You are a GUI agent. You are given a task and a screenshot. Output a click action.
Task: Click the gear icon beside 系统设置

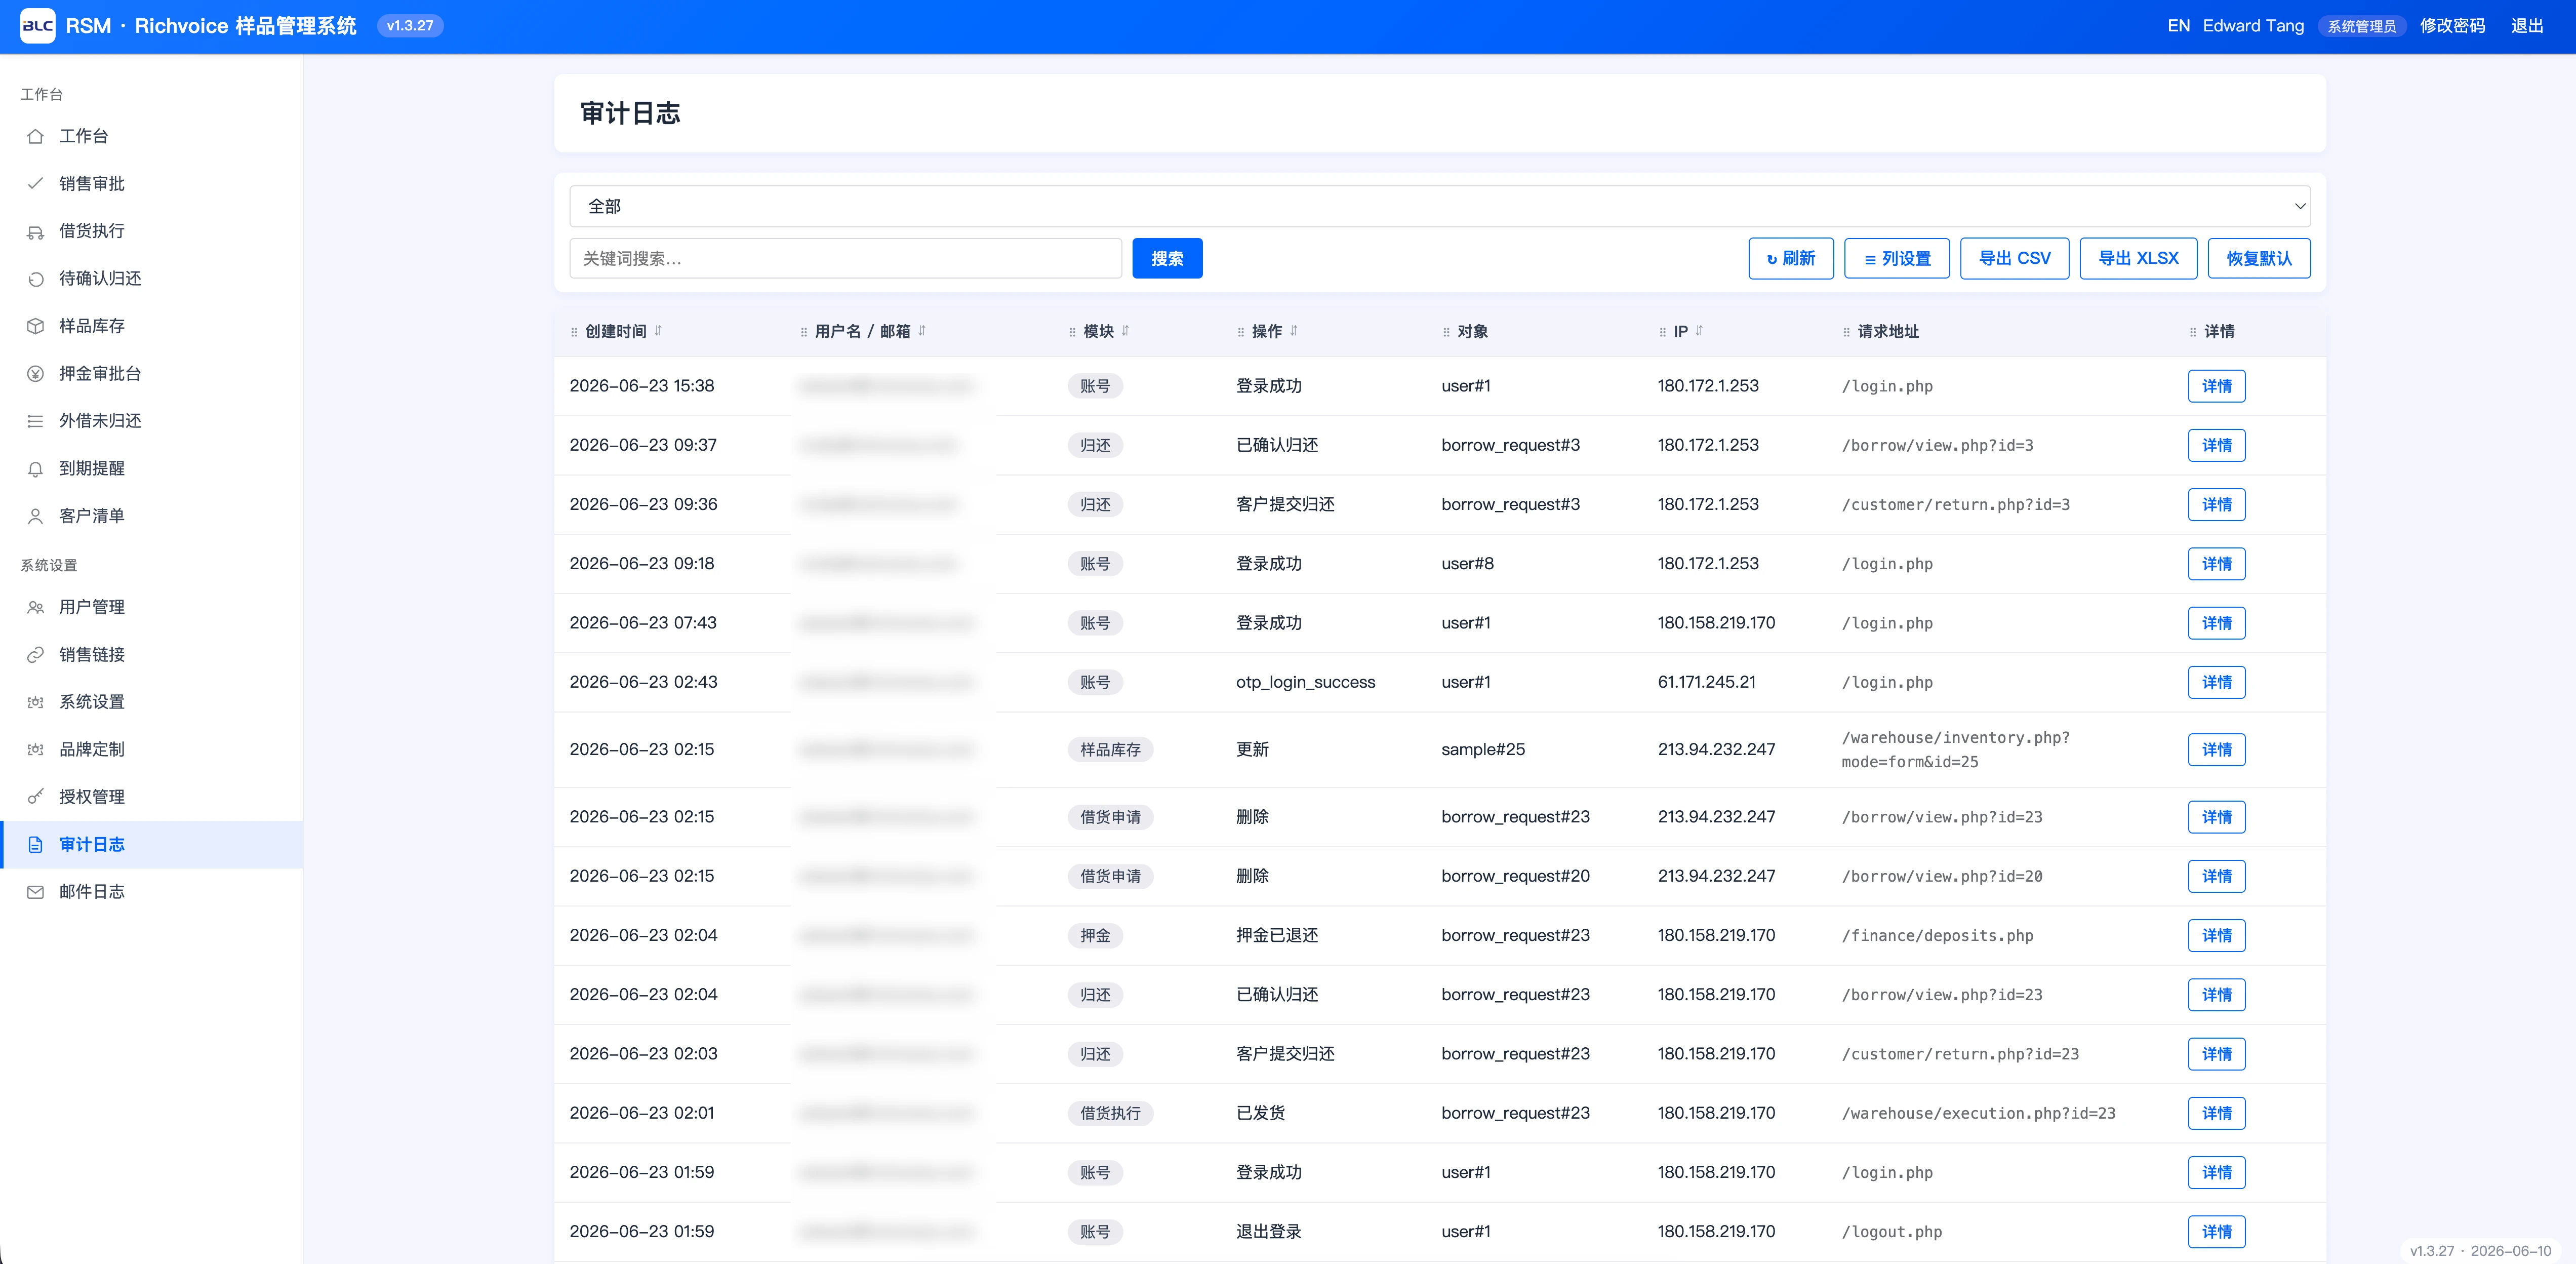[x=35, y=702]
